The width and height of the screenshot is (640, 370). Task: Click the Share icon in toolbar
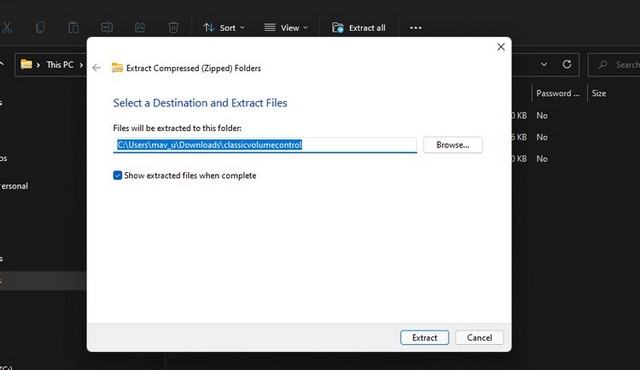[140, 27]
